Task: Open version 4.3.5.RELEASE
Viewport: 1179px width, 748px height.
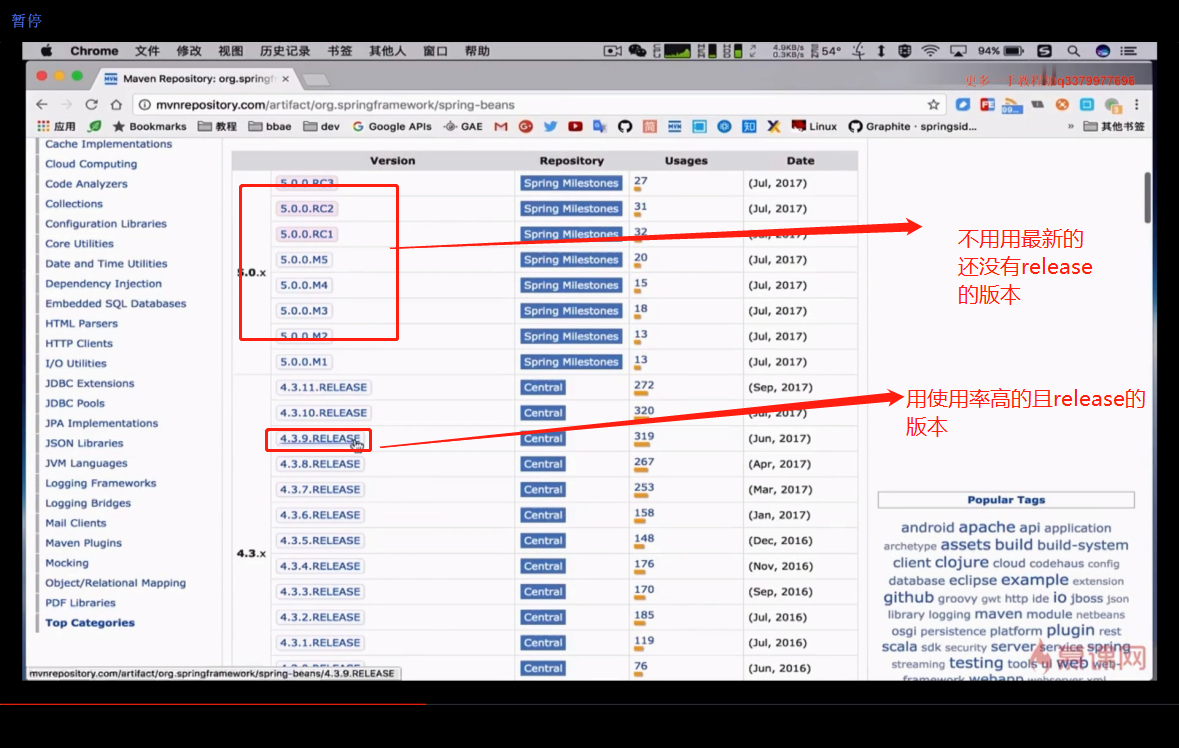Action: (320, 541)
